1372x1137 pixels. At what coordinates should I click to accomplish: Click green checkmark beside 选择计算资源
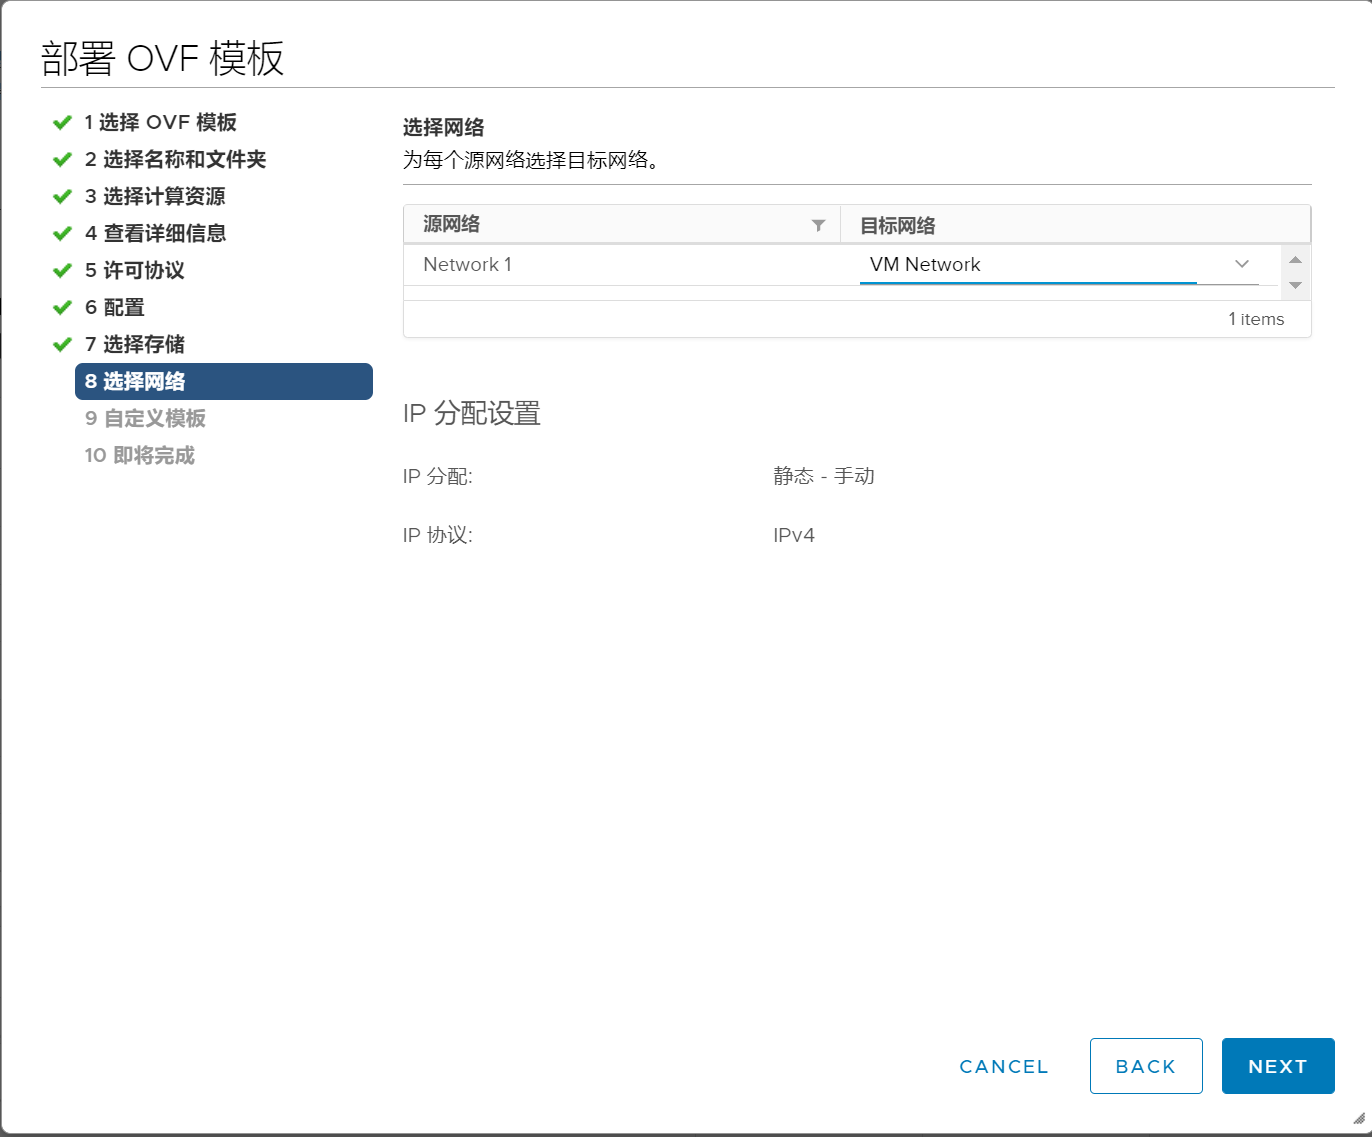(62, 196)
